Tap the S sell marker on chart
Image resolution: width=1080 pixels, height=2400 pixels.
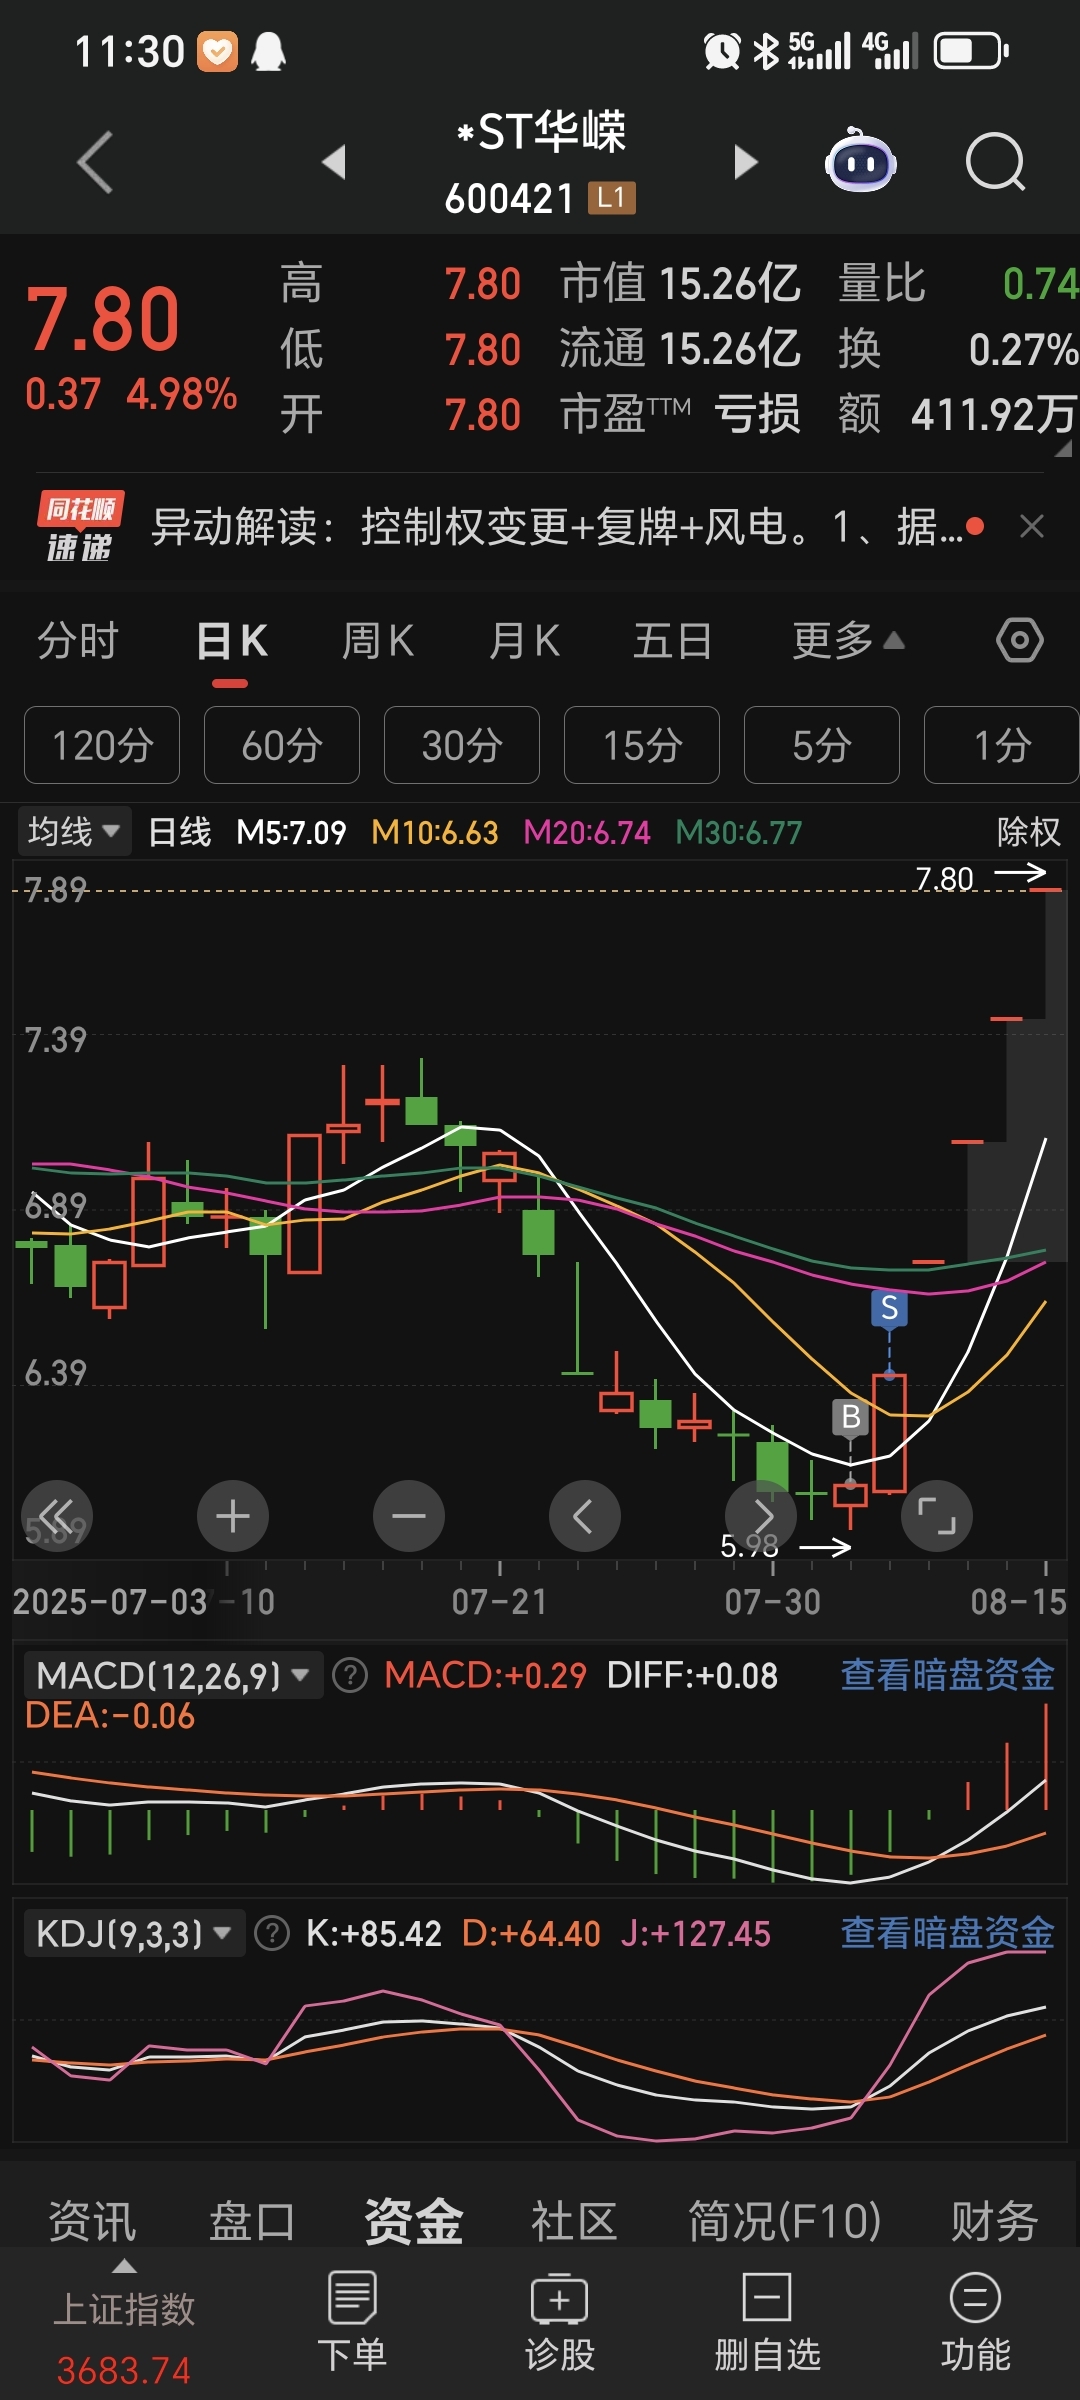[889, 1309]
